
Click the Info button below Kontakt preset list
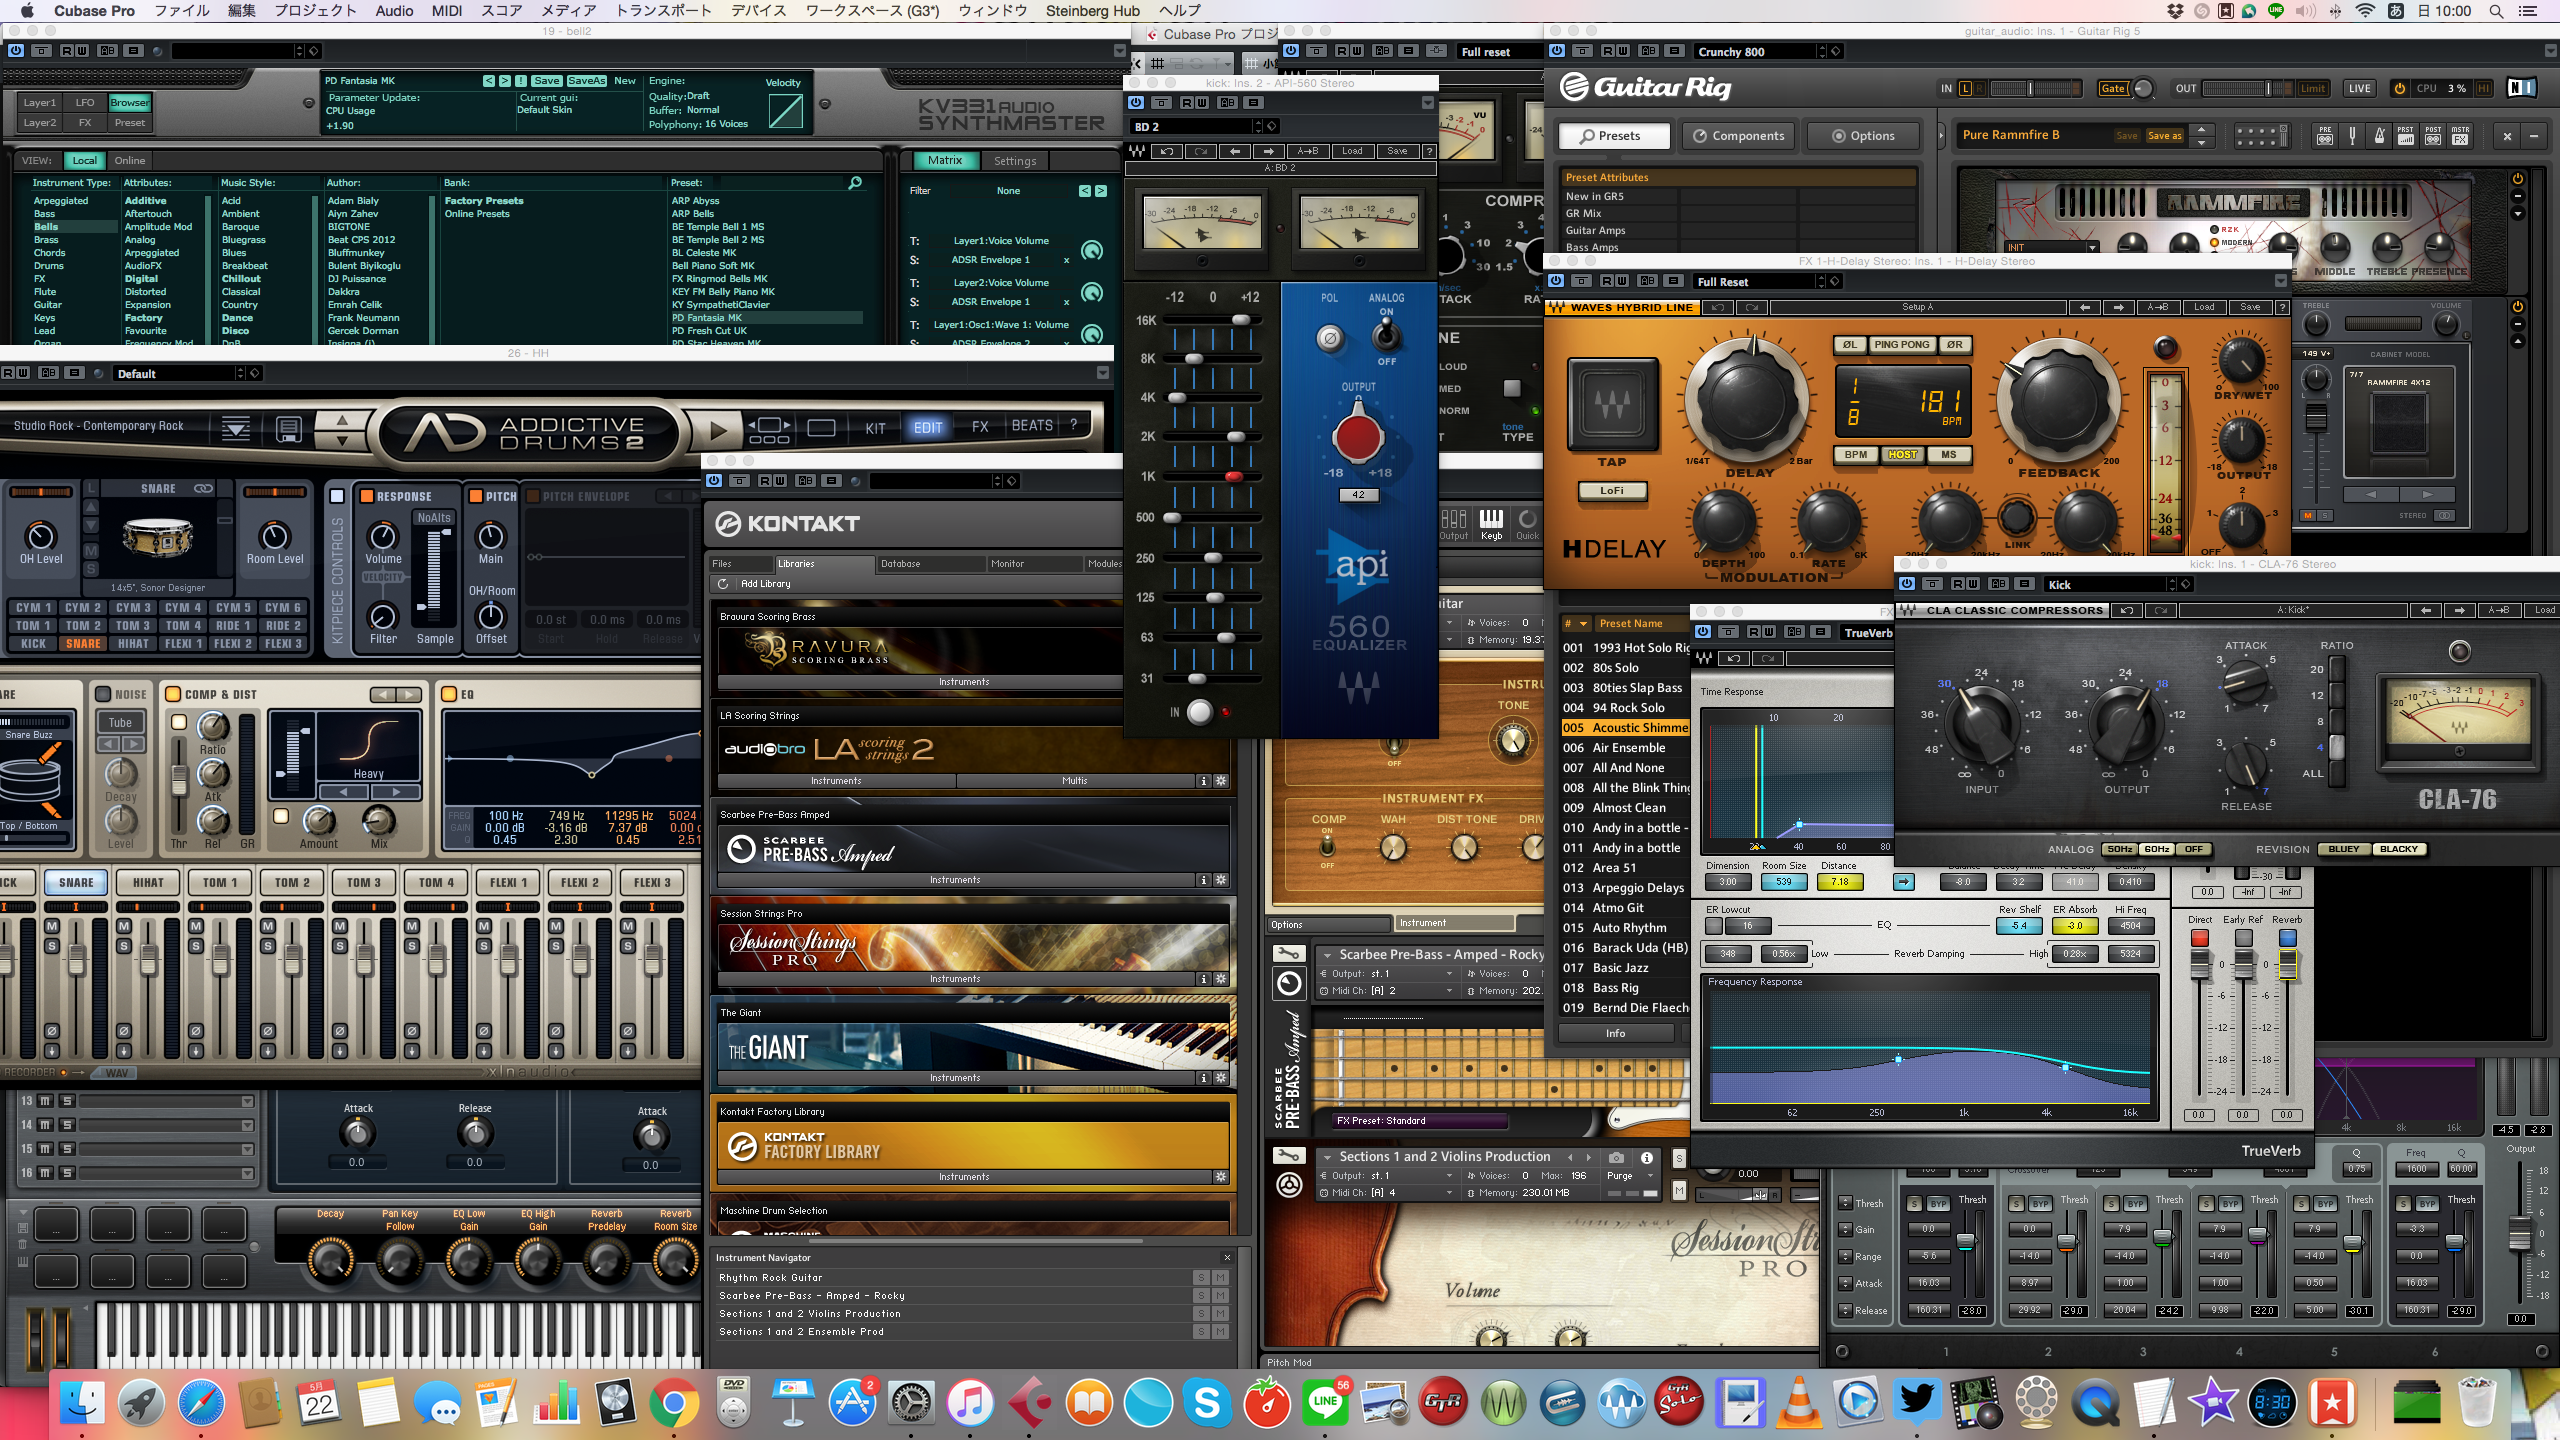[1615, 1034]
